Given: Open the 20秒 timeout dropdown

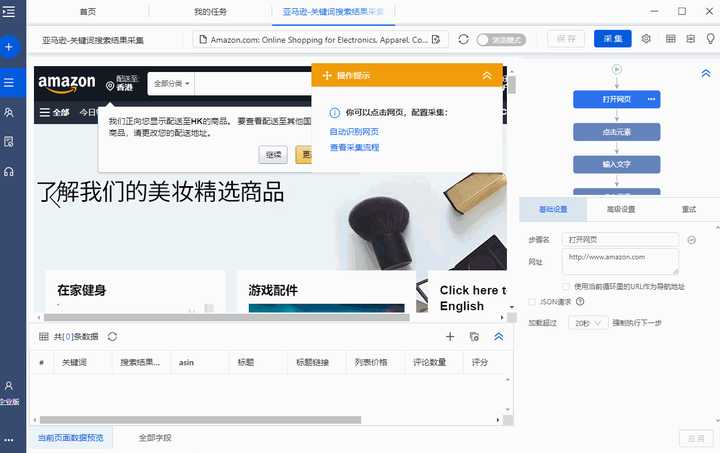Looking at the screenshot, I should [x=588, y=323].
